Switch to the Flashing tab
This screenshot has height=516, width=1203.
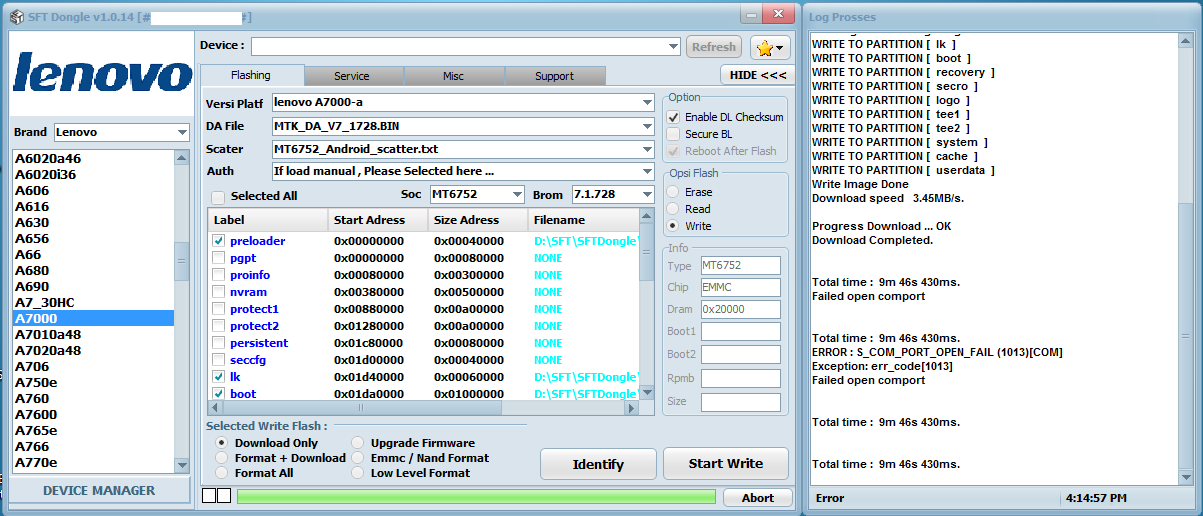[251, 76]
